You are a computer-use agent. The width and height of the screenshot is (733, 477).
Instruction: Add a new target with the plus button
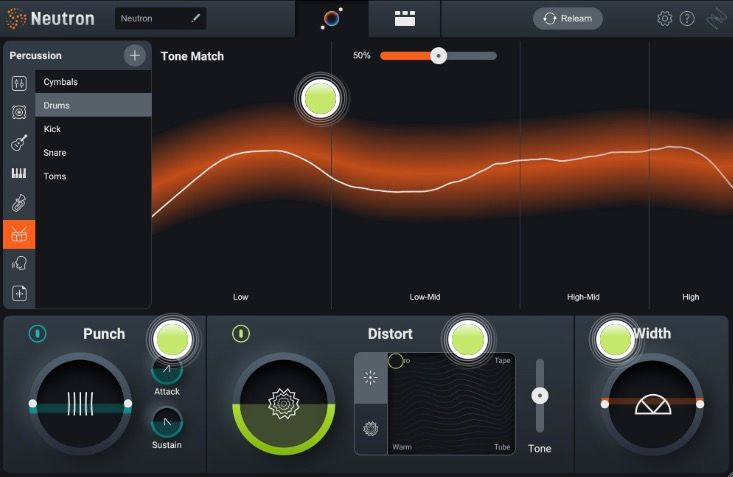click(x=135, y=56)
